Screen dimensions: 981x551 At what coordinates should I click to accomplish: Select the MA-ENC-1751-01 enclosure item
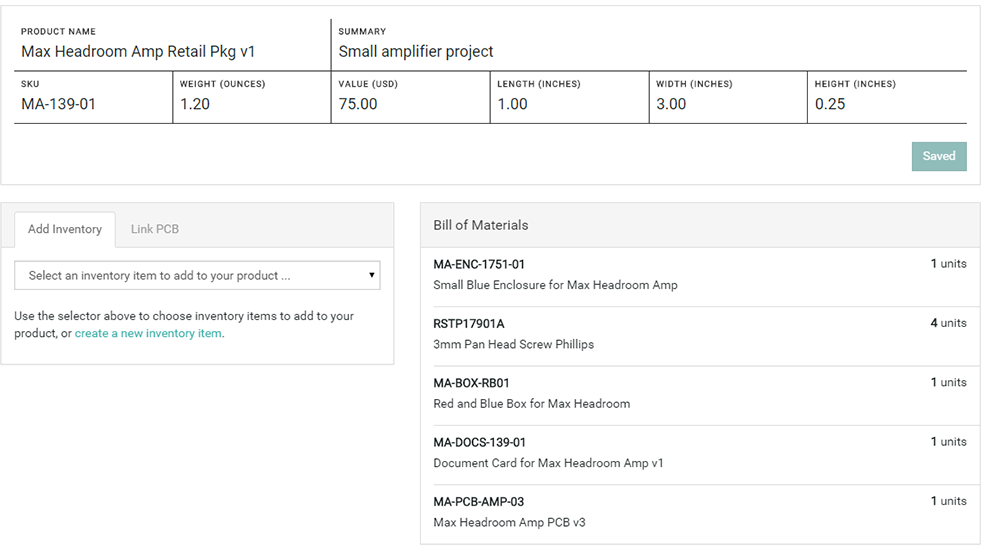(x=555, y=275)
